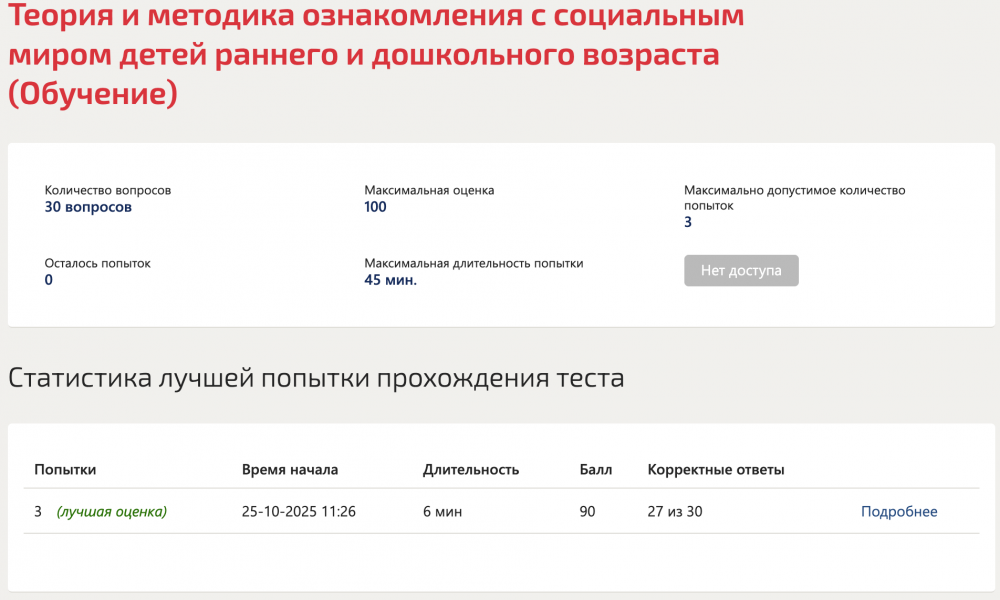Click the "45 мин." max duration value
Image resolution: width=1000 pixels, height=600 pixels.
tap(390, 280)
